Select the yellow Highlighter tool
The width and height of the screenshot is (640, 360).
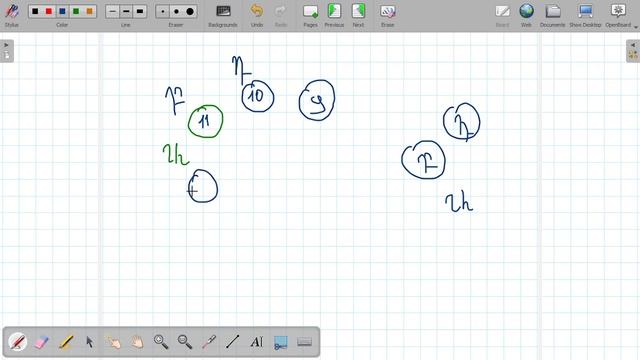tap(66, 342)
